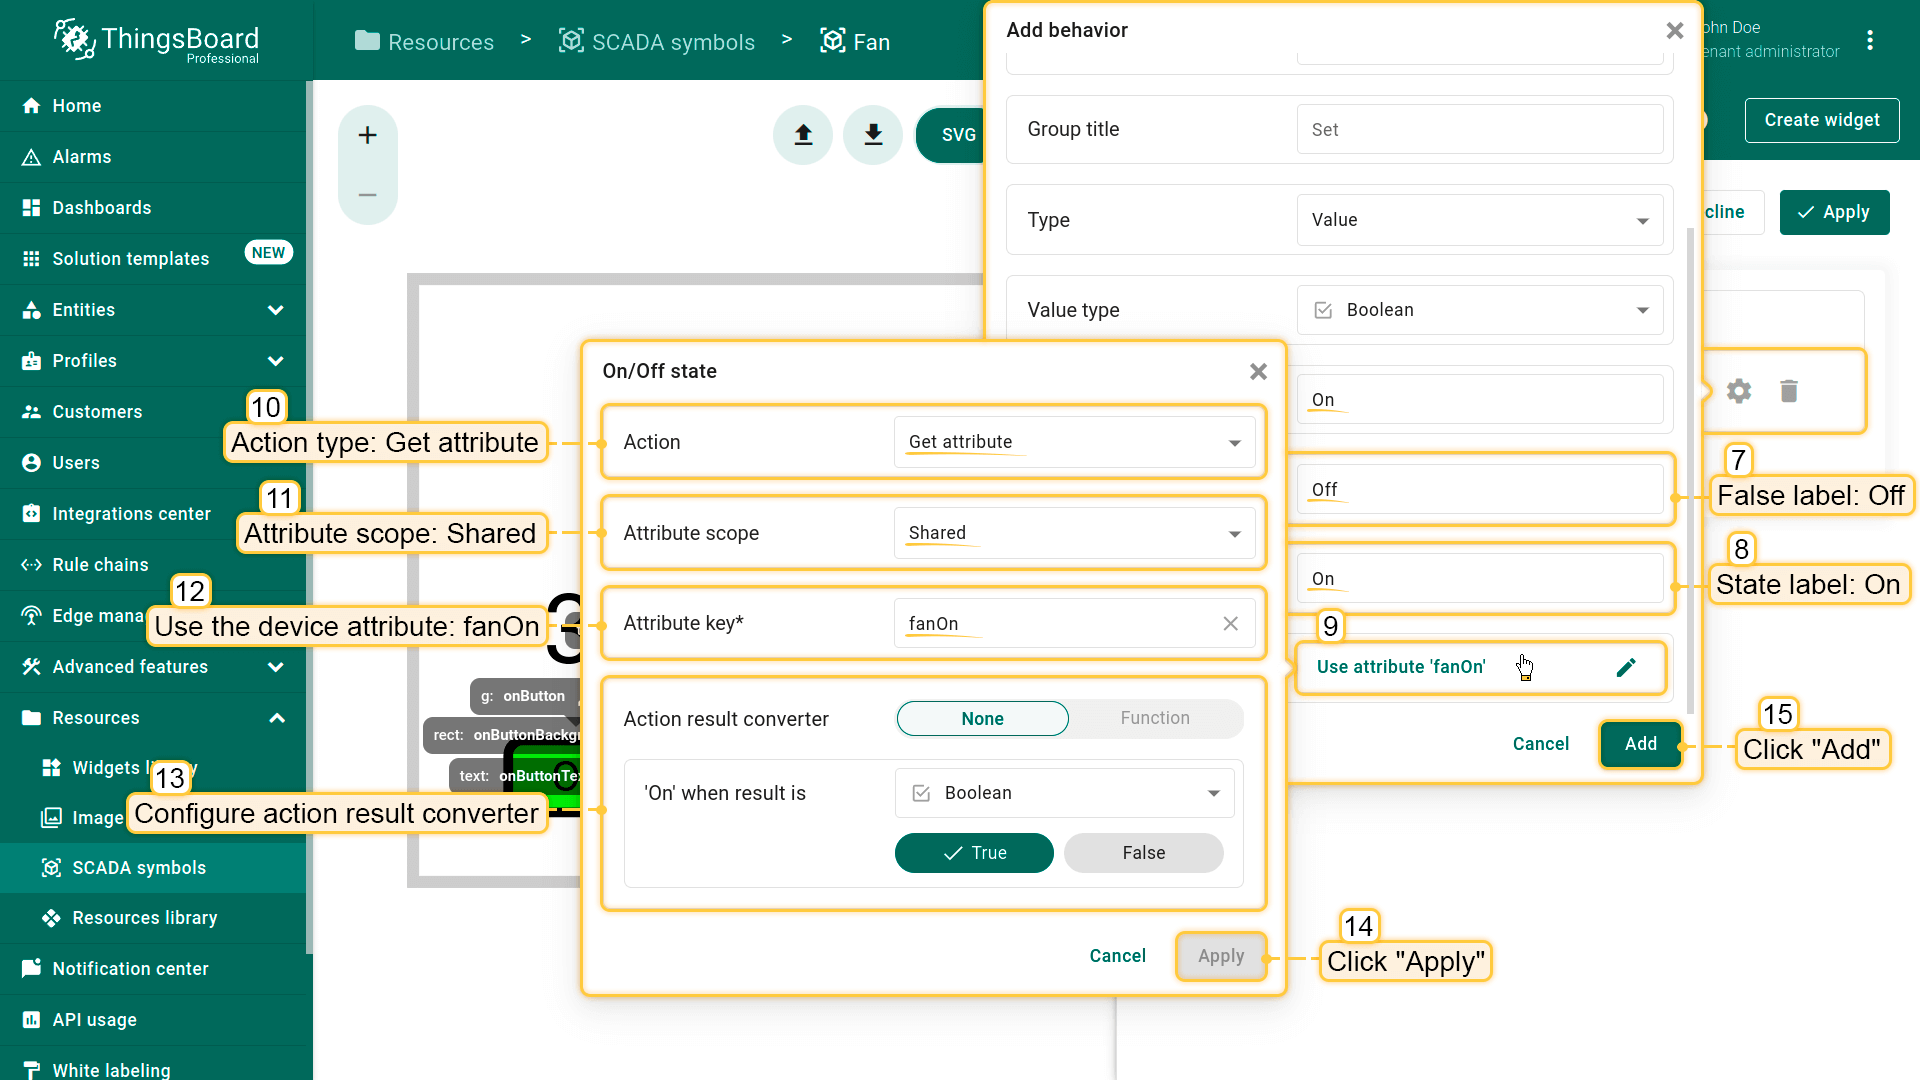Screen dimensions: 1920x1080
Task: Click the Group title input field
Action: pyautogui.click(x=1479, y=130)
